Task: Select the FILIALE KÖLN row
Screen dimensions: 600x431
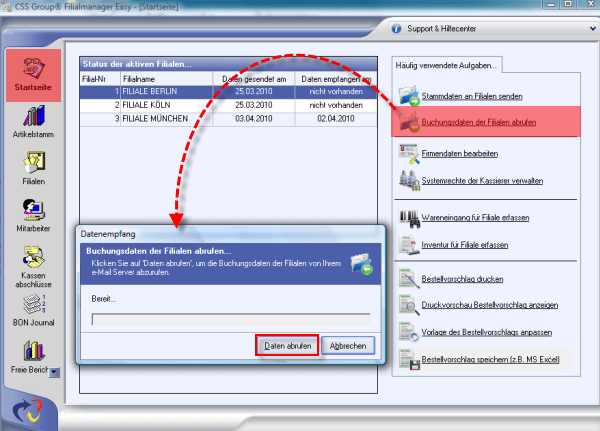Action: [x=228, y=105]
